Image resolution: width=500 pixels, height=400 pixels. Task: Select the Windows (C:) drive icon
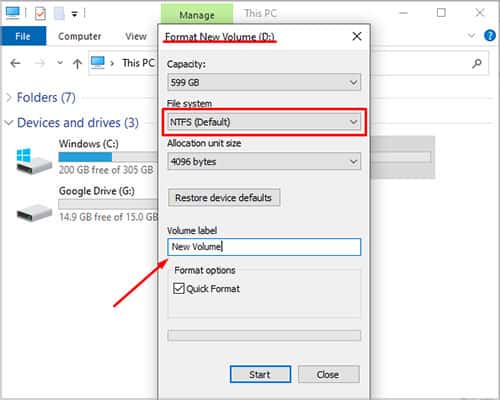click(34, 161)
